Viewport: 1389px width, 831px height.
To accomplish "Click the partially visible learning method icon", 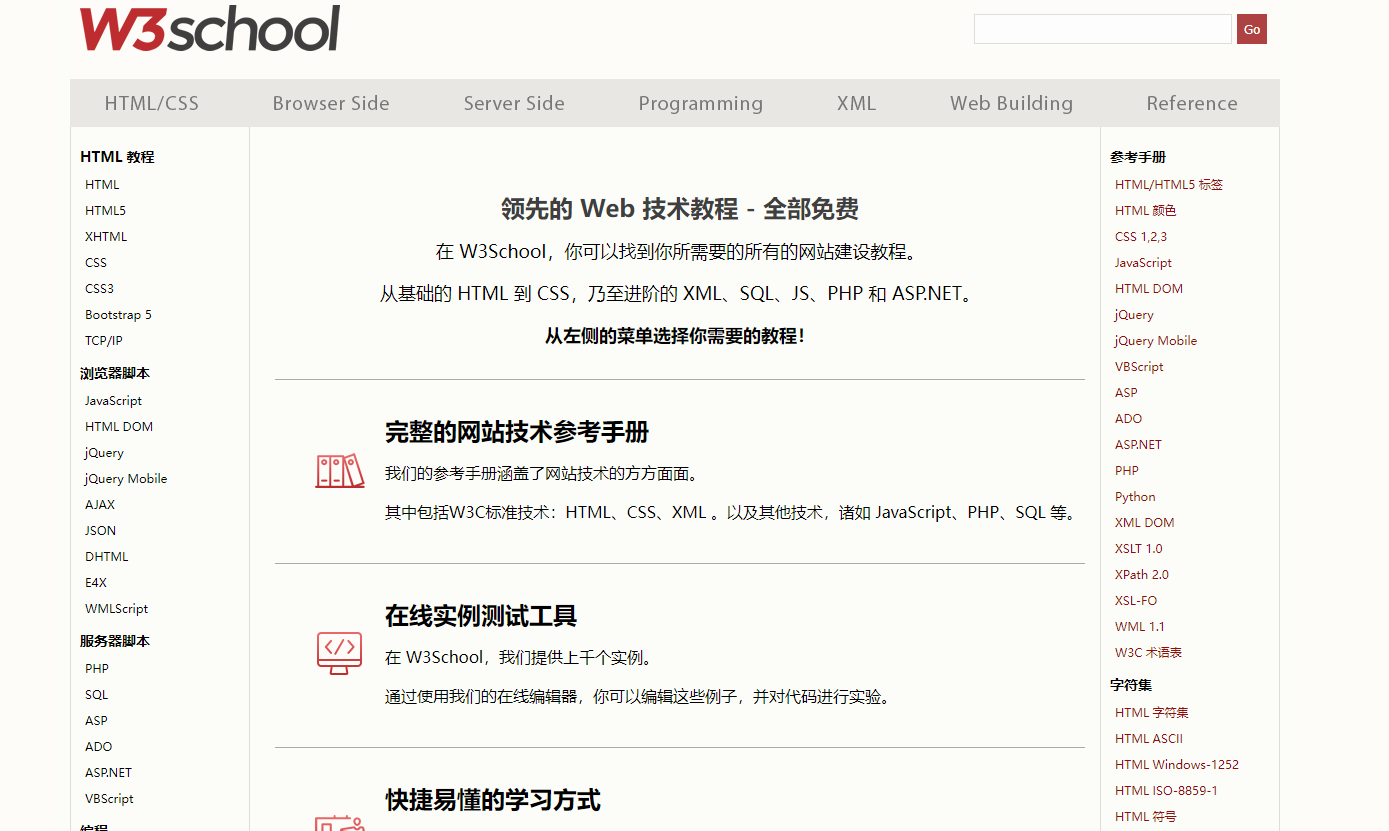I will (x=339, y=822).
